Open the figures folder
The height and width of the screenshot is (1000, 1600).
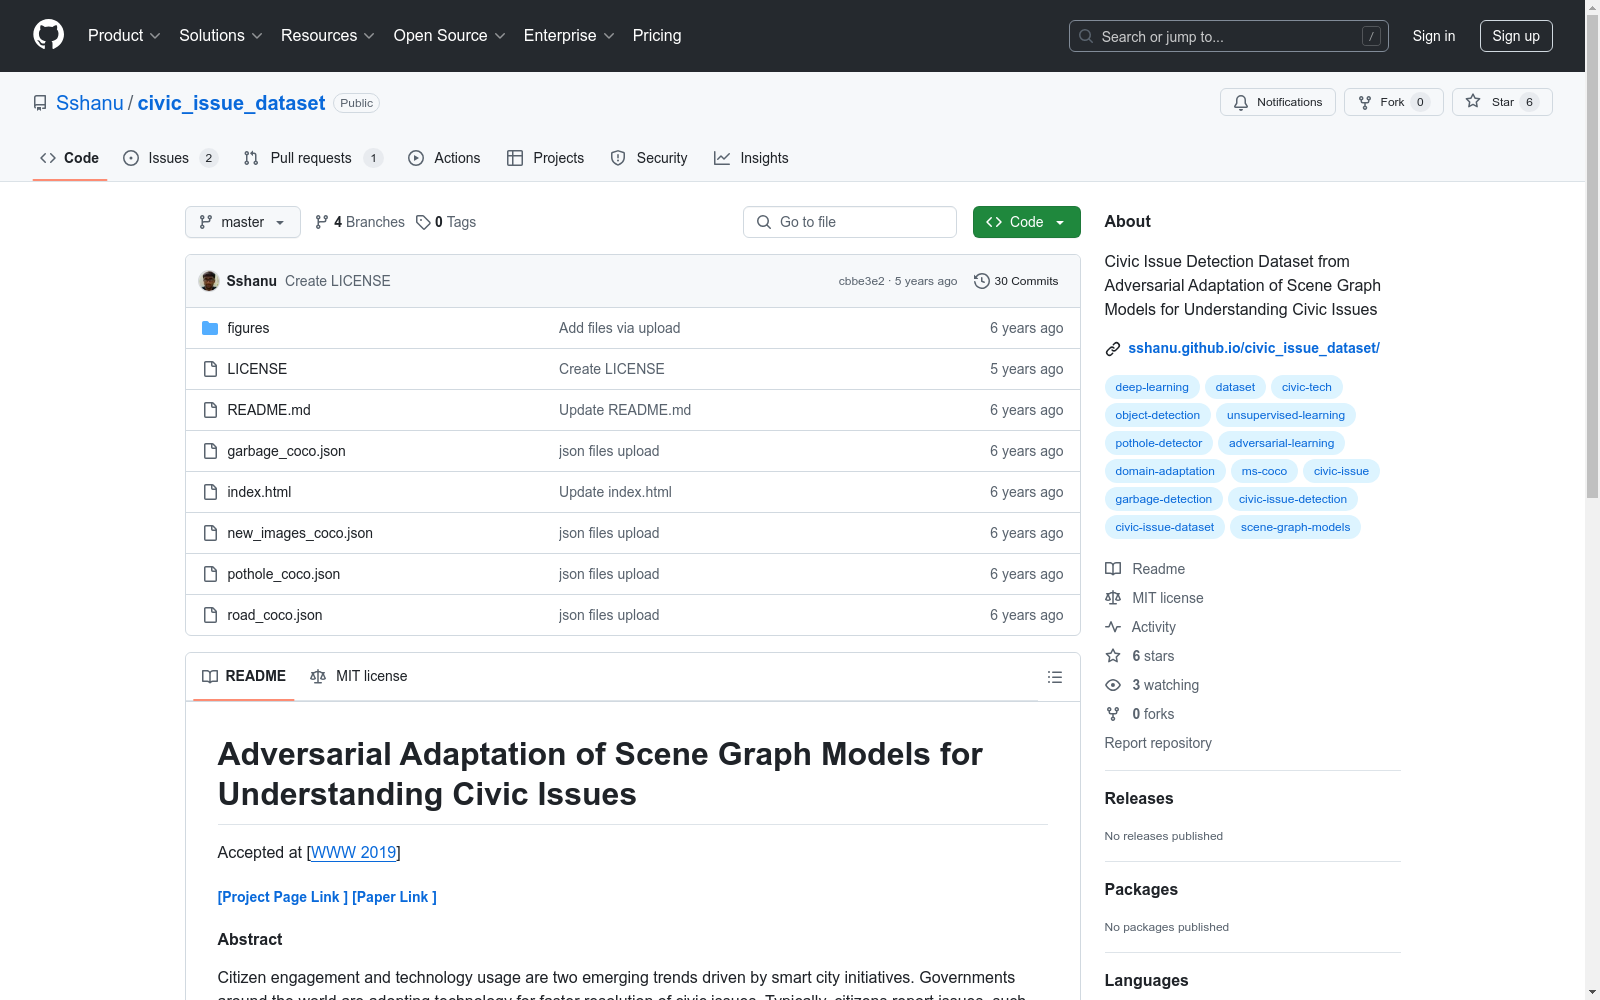click(x=248, y=328)
